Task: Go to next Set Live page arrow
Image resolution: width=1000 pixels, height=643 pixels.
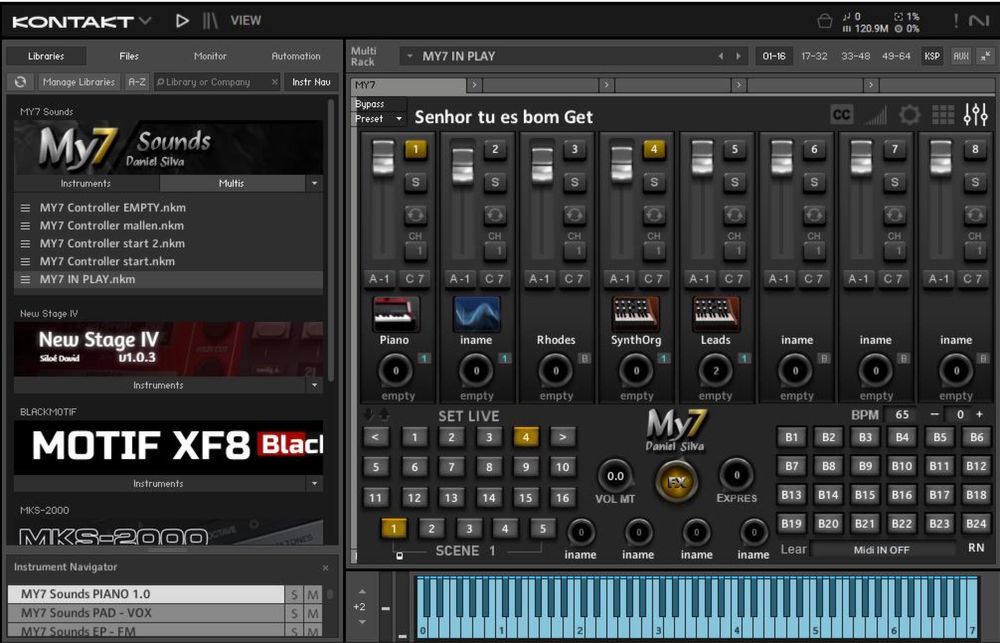Action: 562,437
